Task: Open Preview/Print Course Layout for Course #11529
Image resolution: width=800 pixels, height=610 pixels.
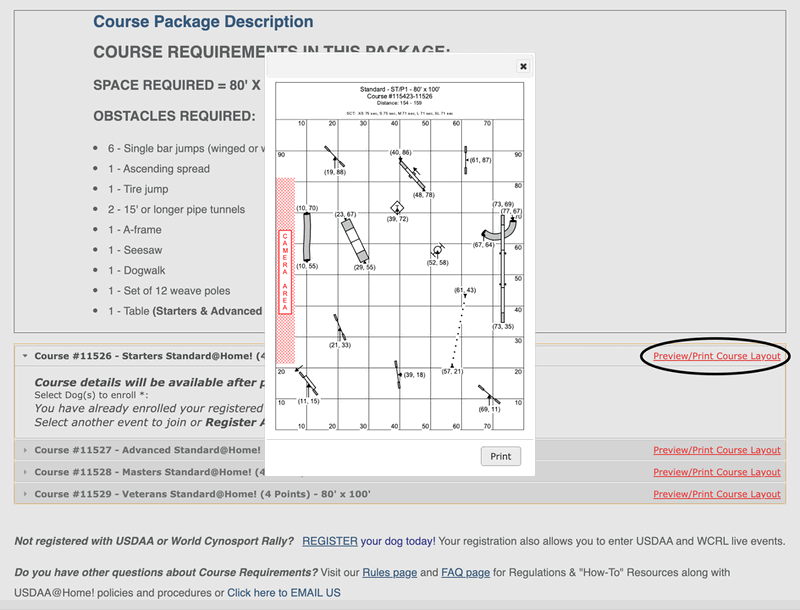Action: [x=716, y=494]
